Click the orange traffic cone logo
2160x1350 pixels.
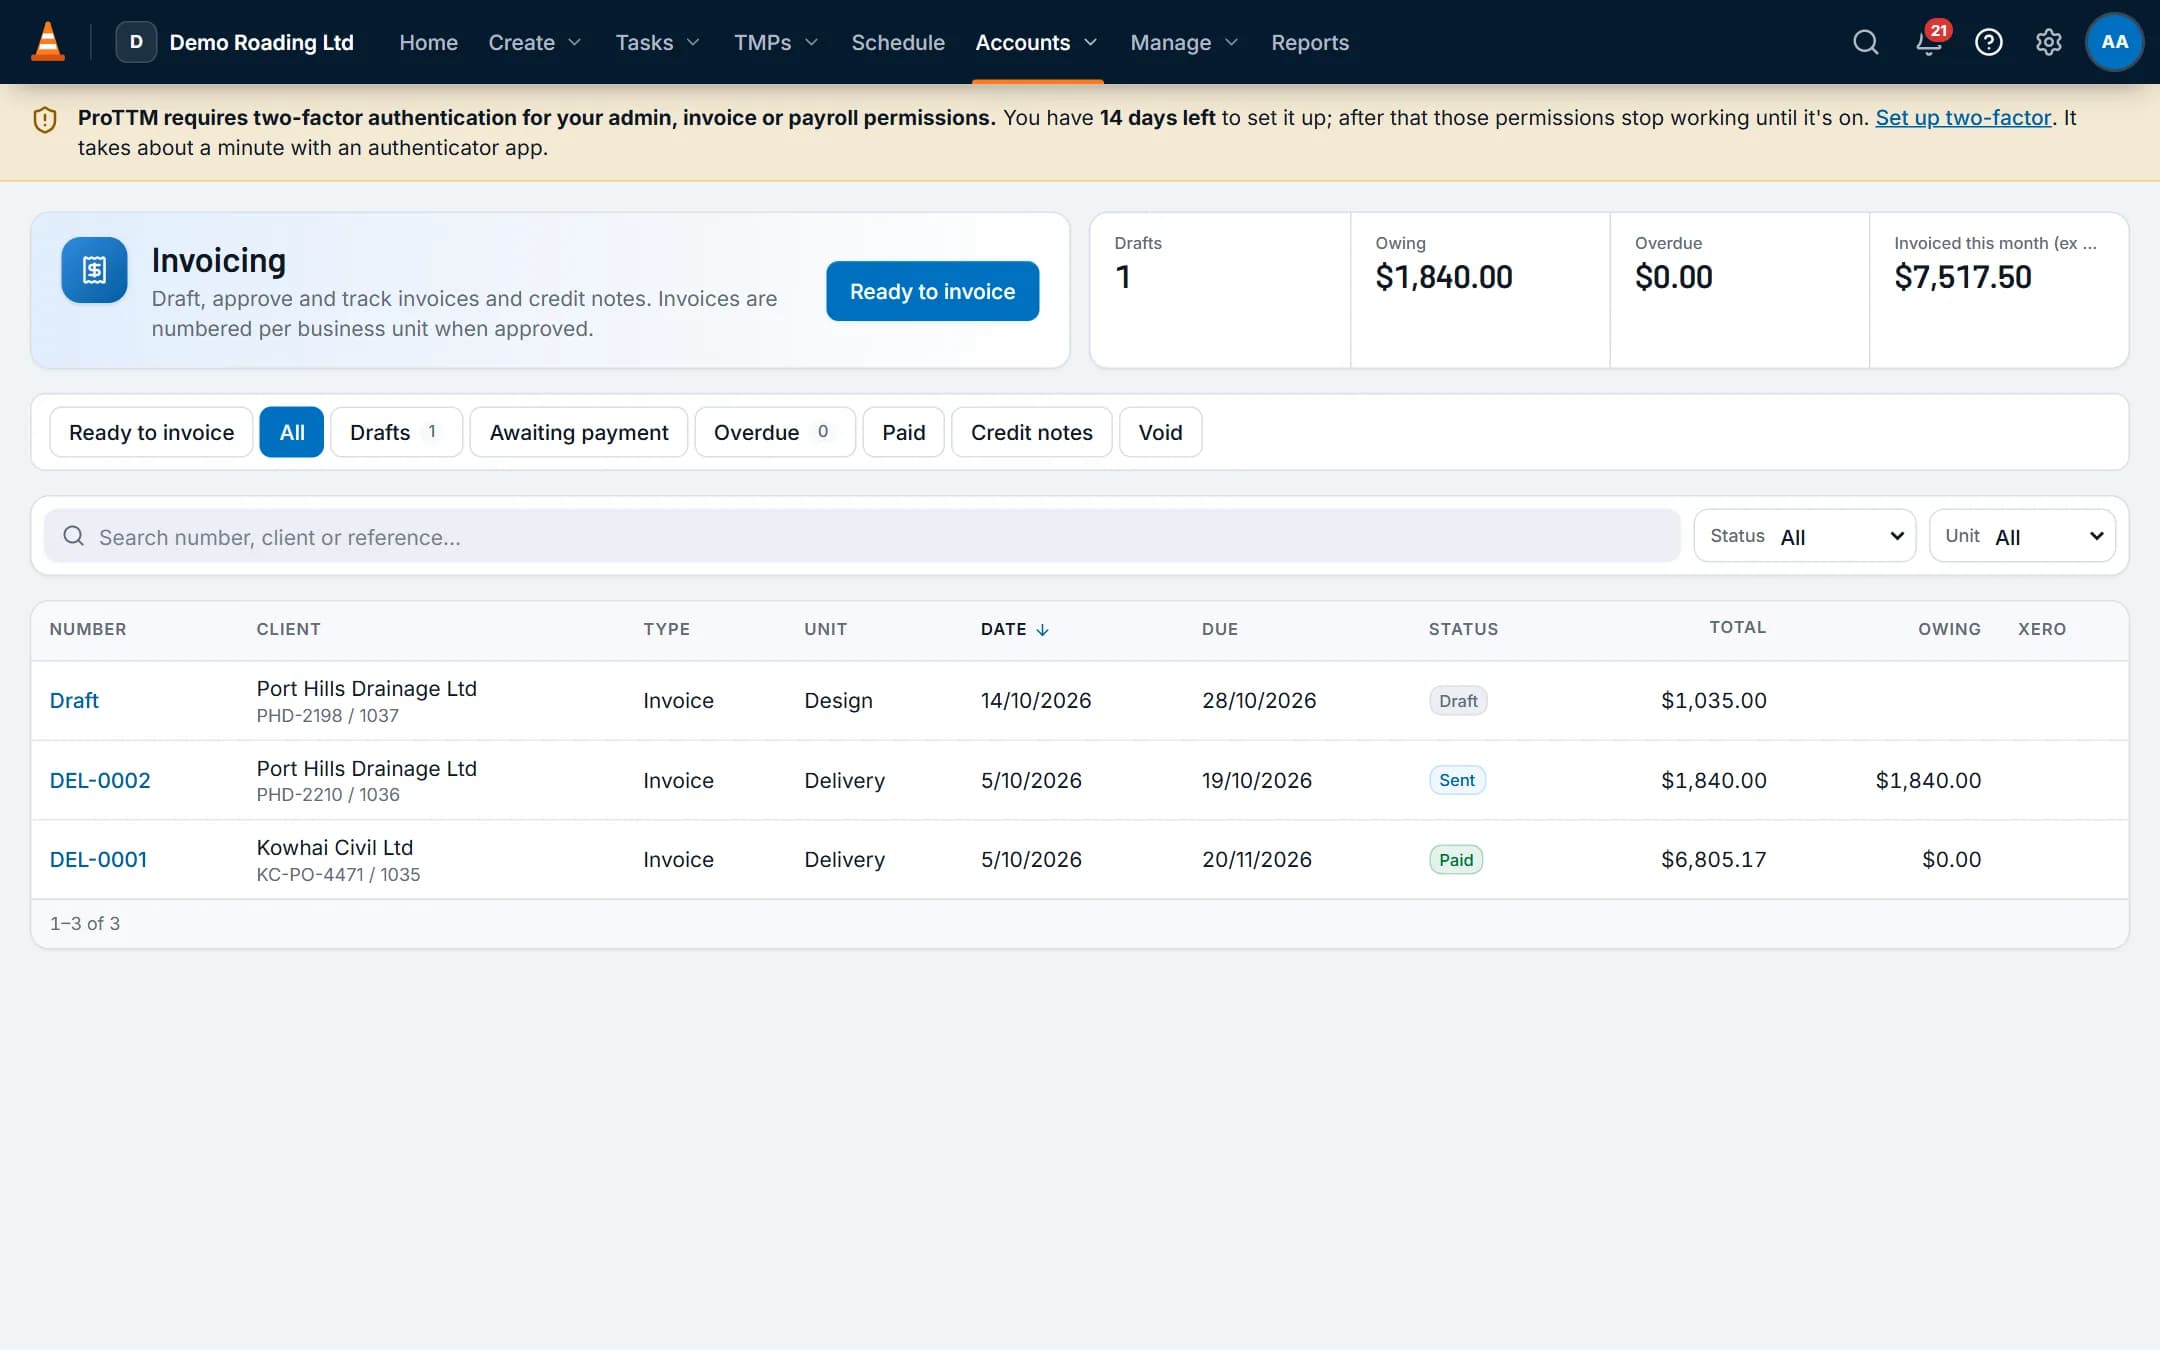tap(47, 42)
